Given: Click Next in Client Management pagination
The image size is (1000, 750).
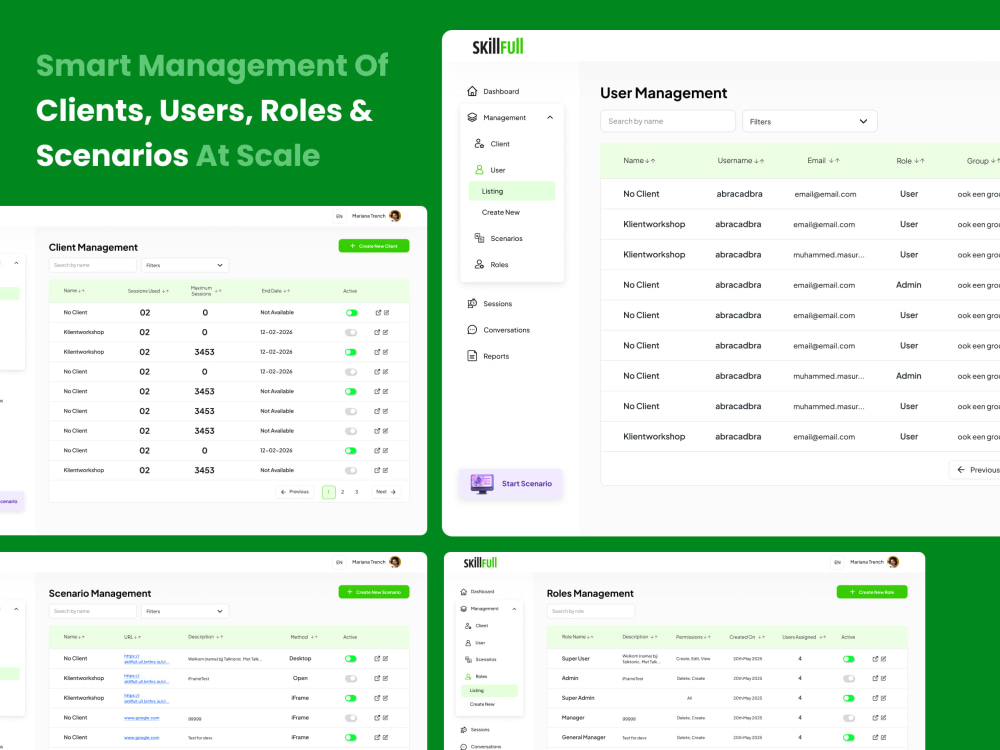Looking at the screenshot, I should coord(386,492).
